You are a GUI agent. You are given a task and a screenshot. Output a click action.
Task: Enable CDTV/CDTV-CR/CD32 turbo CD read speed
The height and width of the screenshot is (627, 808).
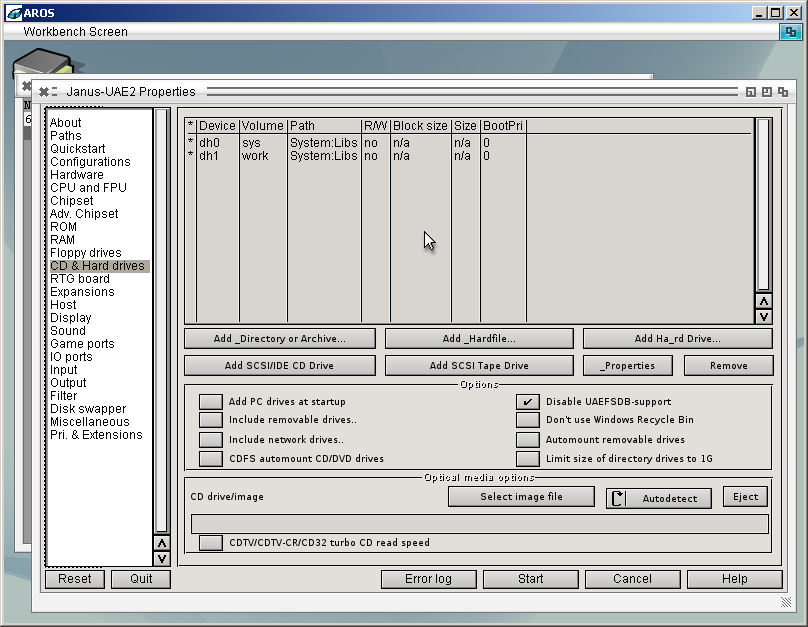[211, 543]
